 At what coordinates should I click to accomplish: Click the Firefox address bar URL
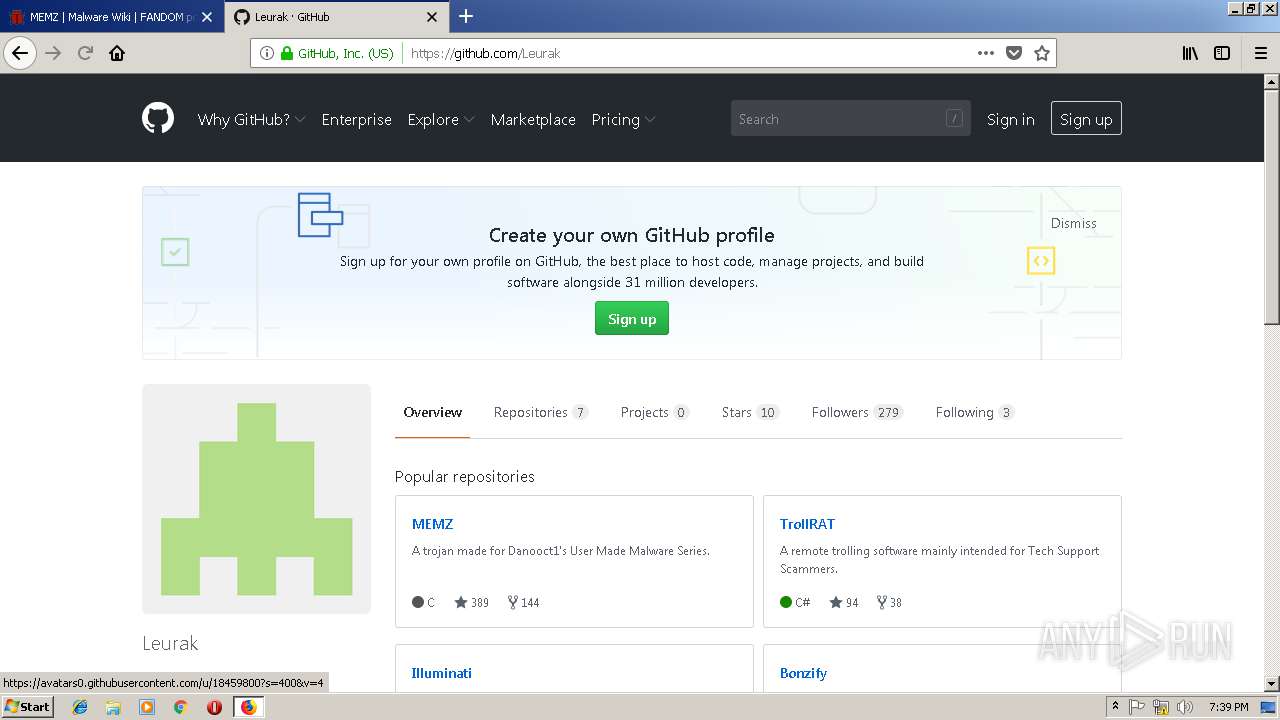coord(485,53)
